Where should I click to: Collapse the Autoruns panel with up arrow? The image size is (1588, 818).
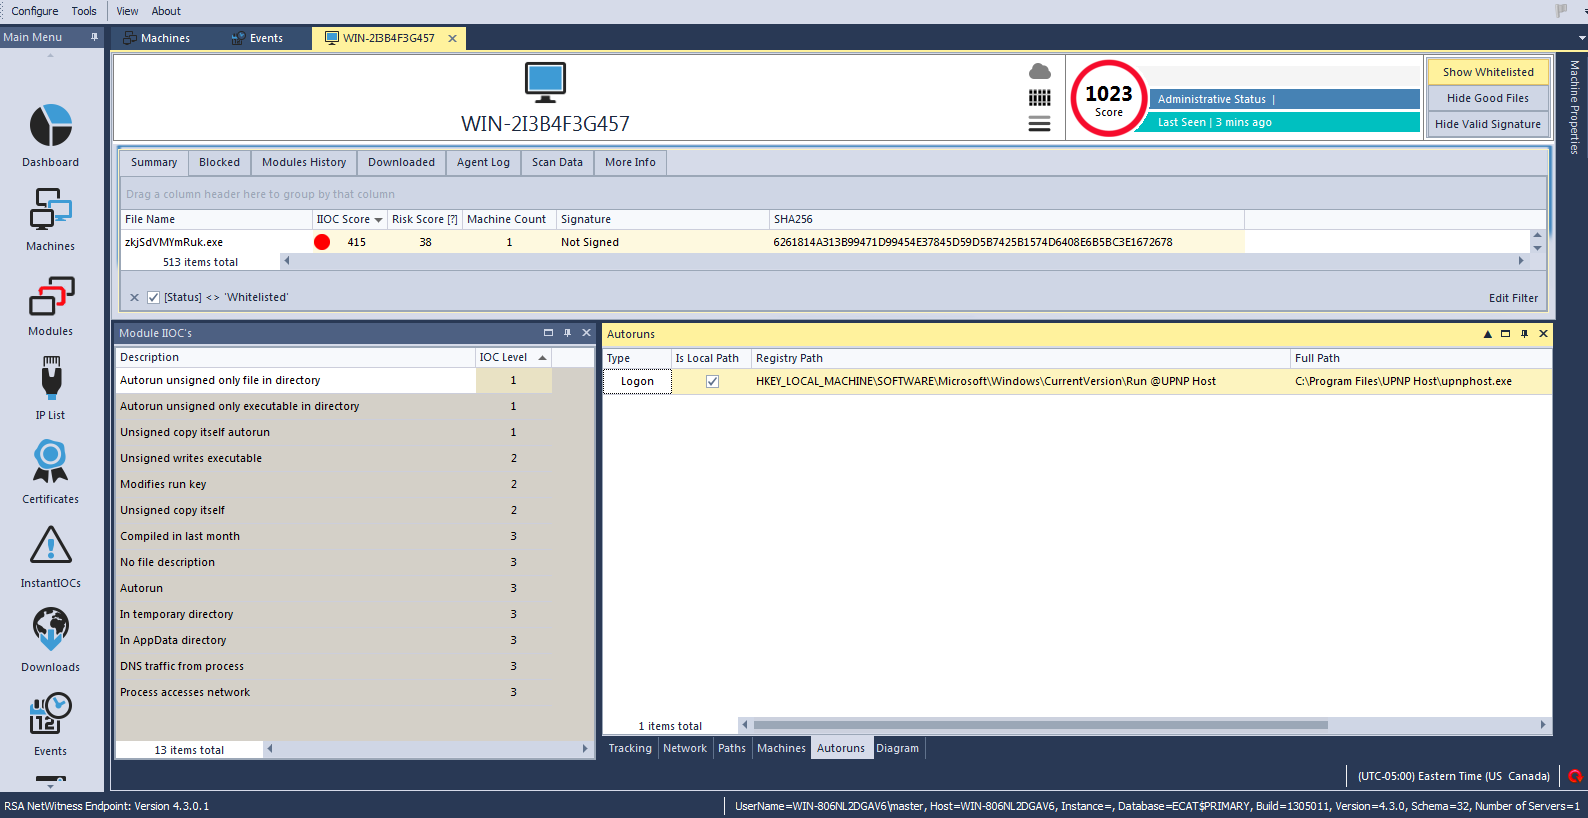point(1487,334)
